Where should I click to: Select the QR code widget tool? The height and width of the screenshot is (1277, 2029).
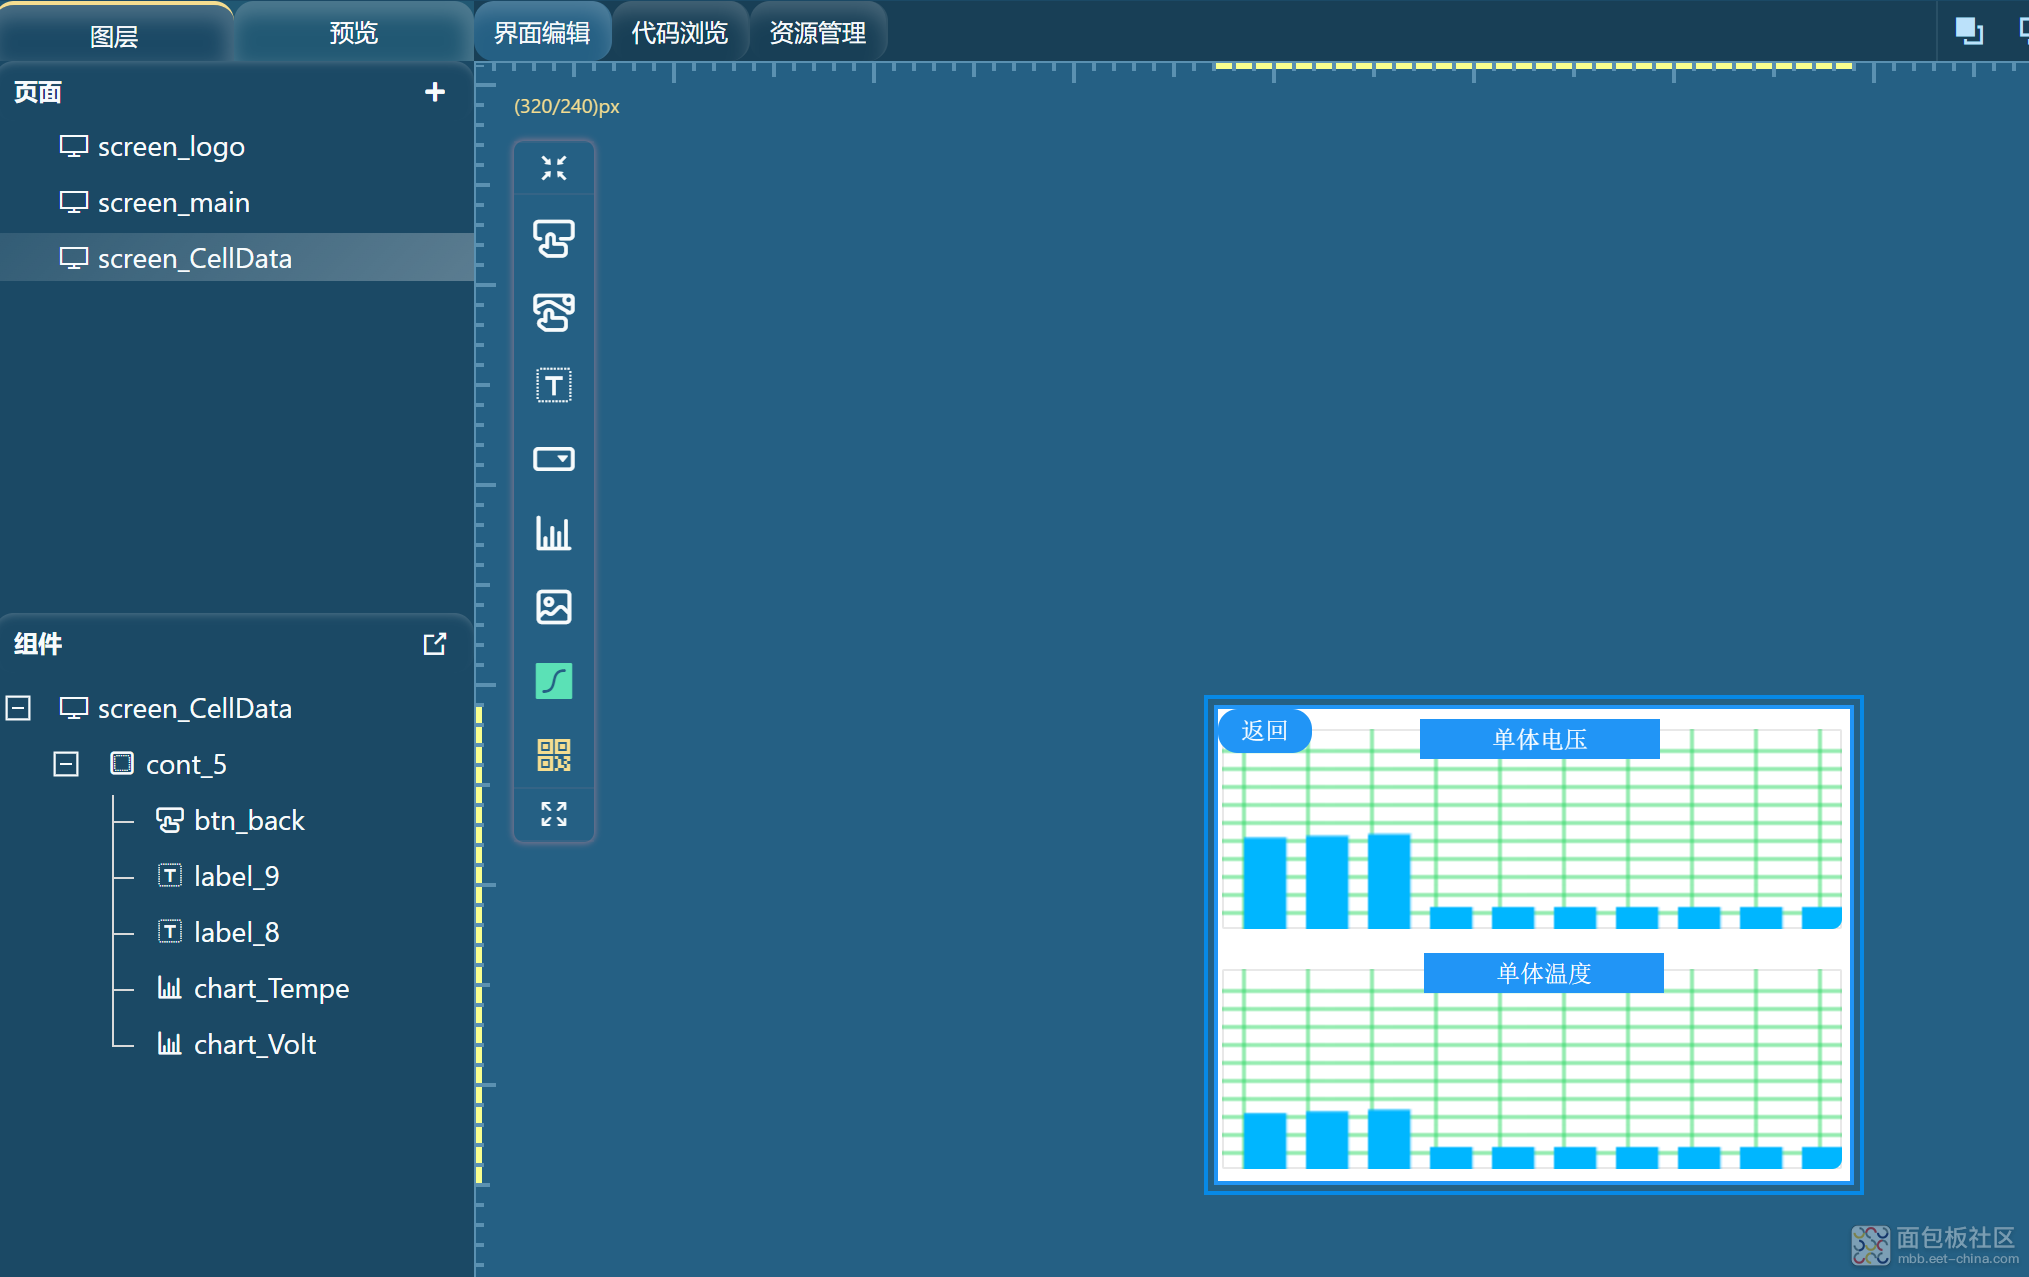click(x=553, y=755)
